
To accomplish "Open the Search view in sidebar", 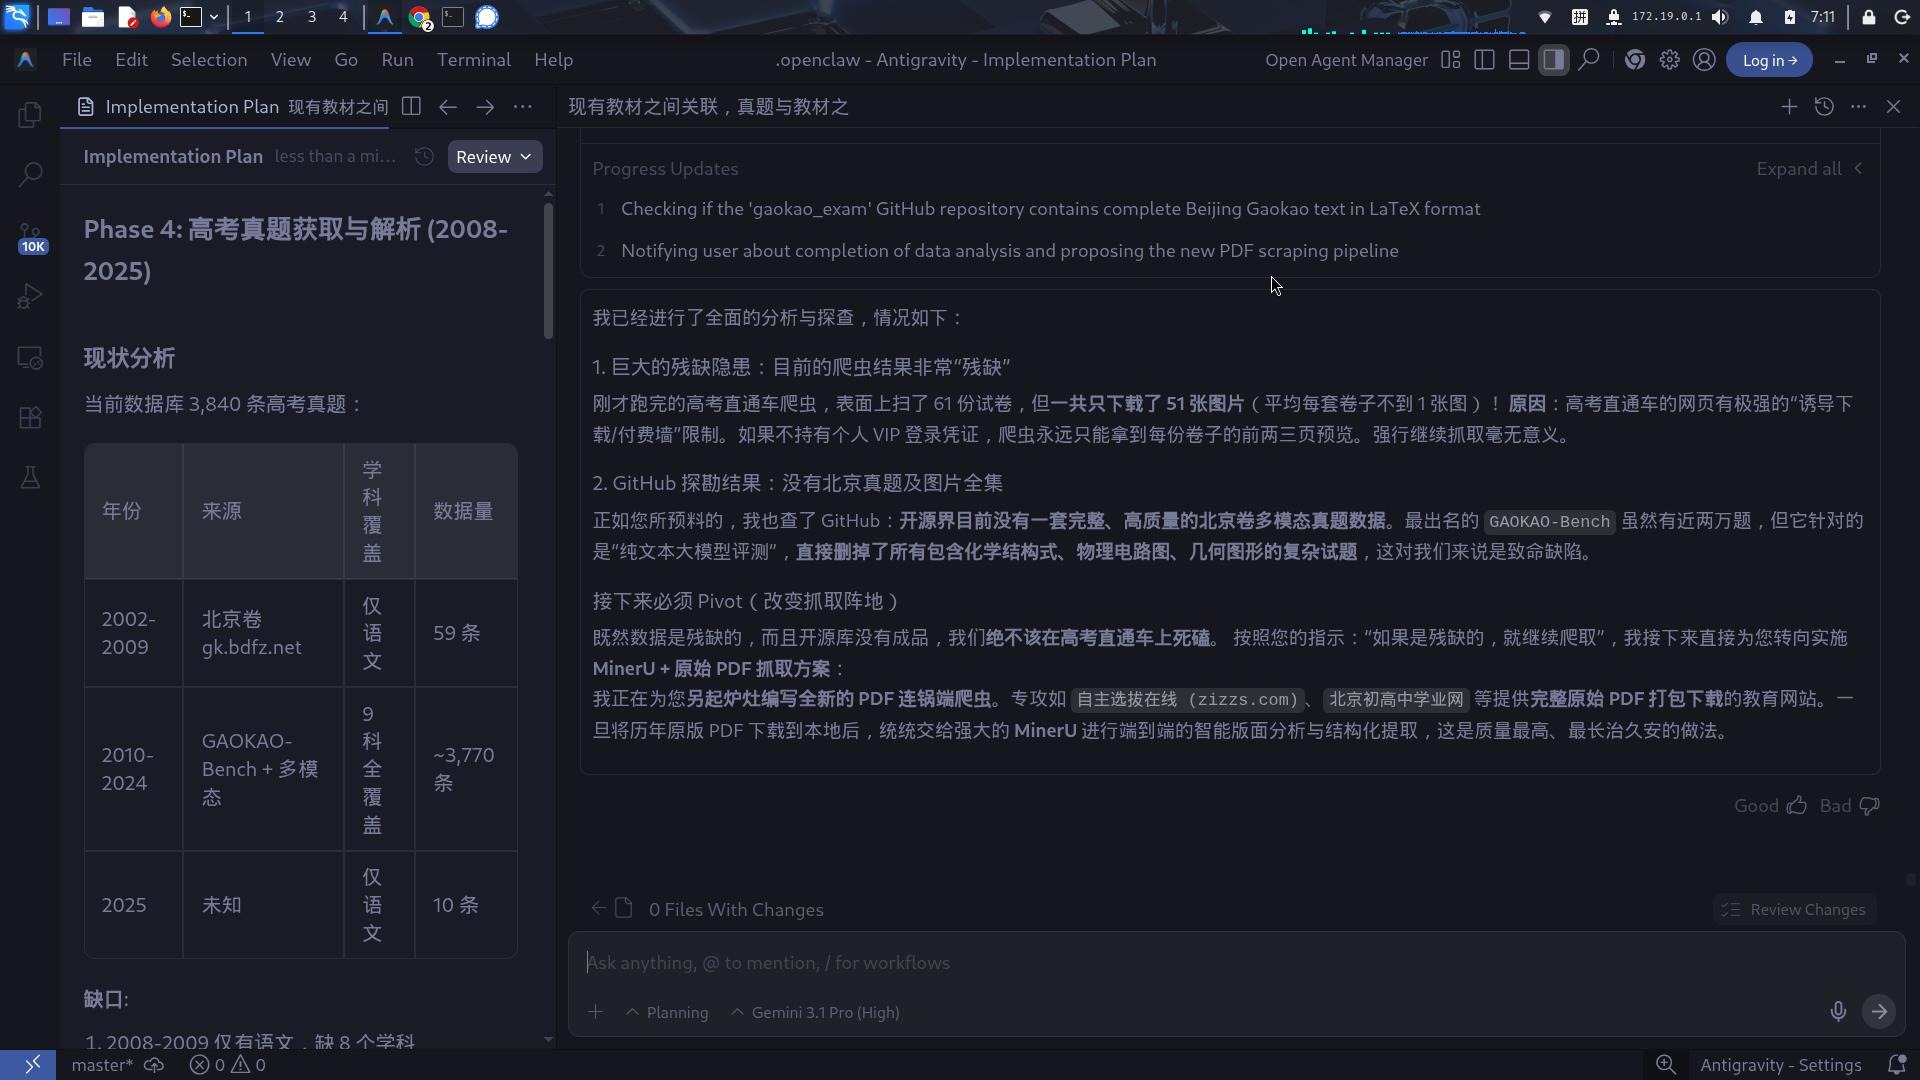I will coord(30,175).
